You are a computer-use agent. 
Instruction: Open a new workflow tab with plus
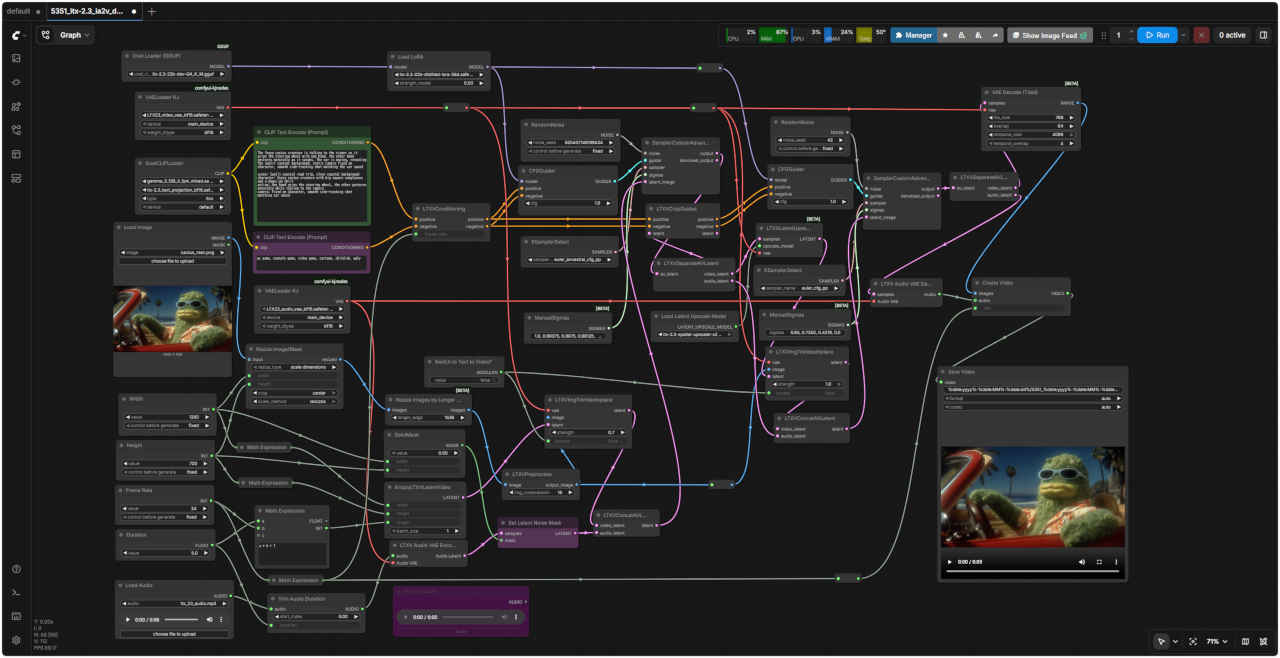(152, 11)
